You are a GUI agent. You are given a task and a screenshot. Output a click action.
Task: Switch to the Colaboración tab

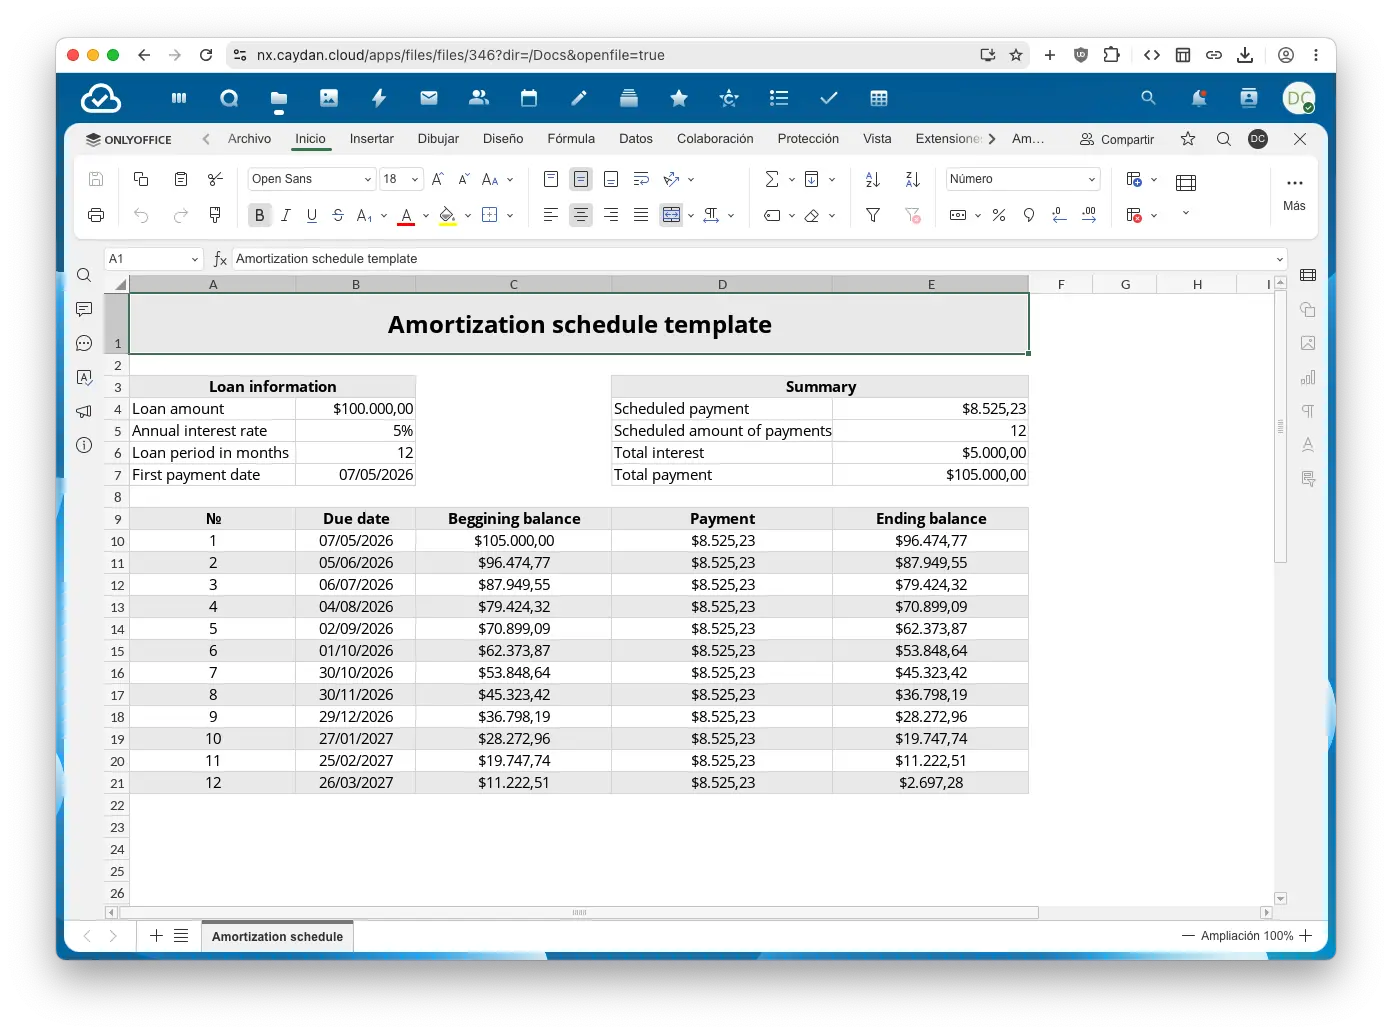pos(715,139)
